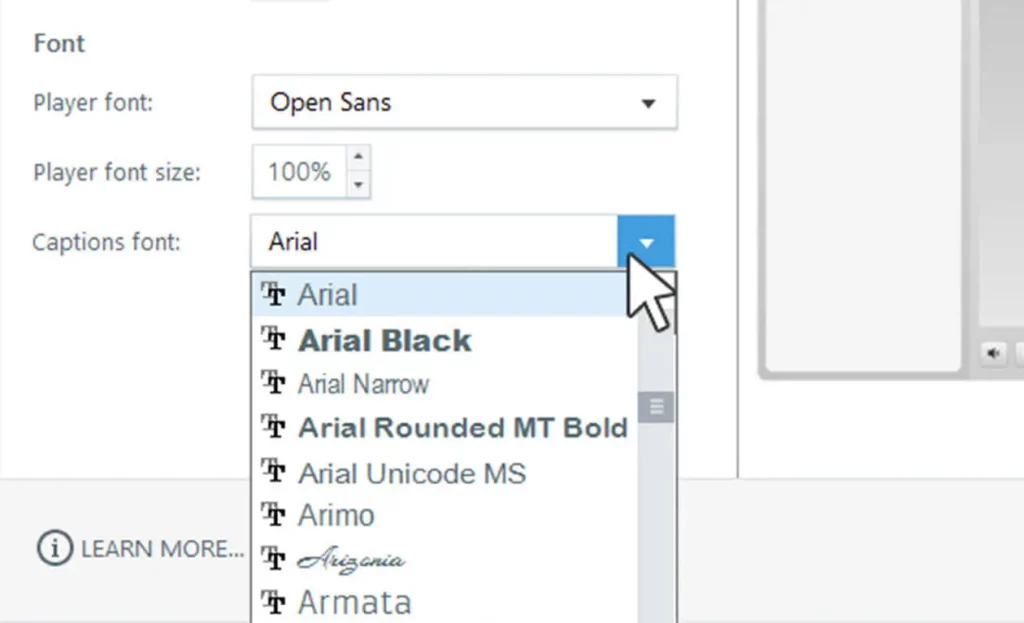This screenshot has height=623, width=1024.
Task: Pick Arial Unicode MS from list
Action: (411, 472)
